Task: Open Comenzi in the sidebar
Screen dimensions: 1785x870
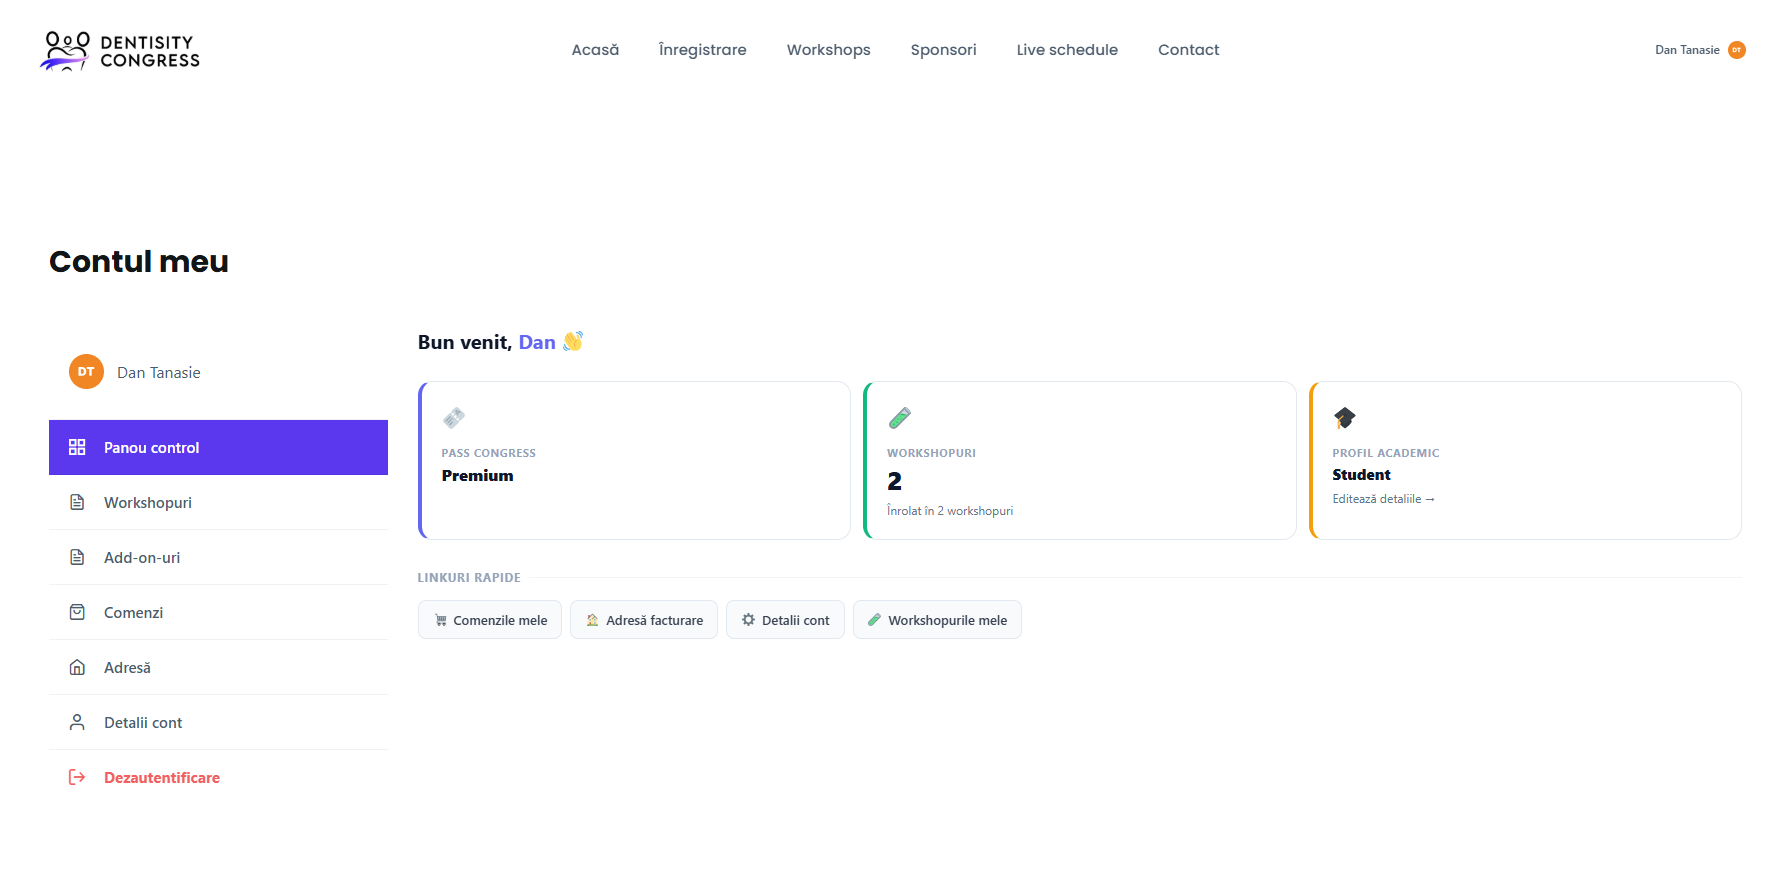Action: 218,612
